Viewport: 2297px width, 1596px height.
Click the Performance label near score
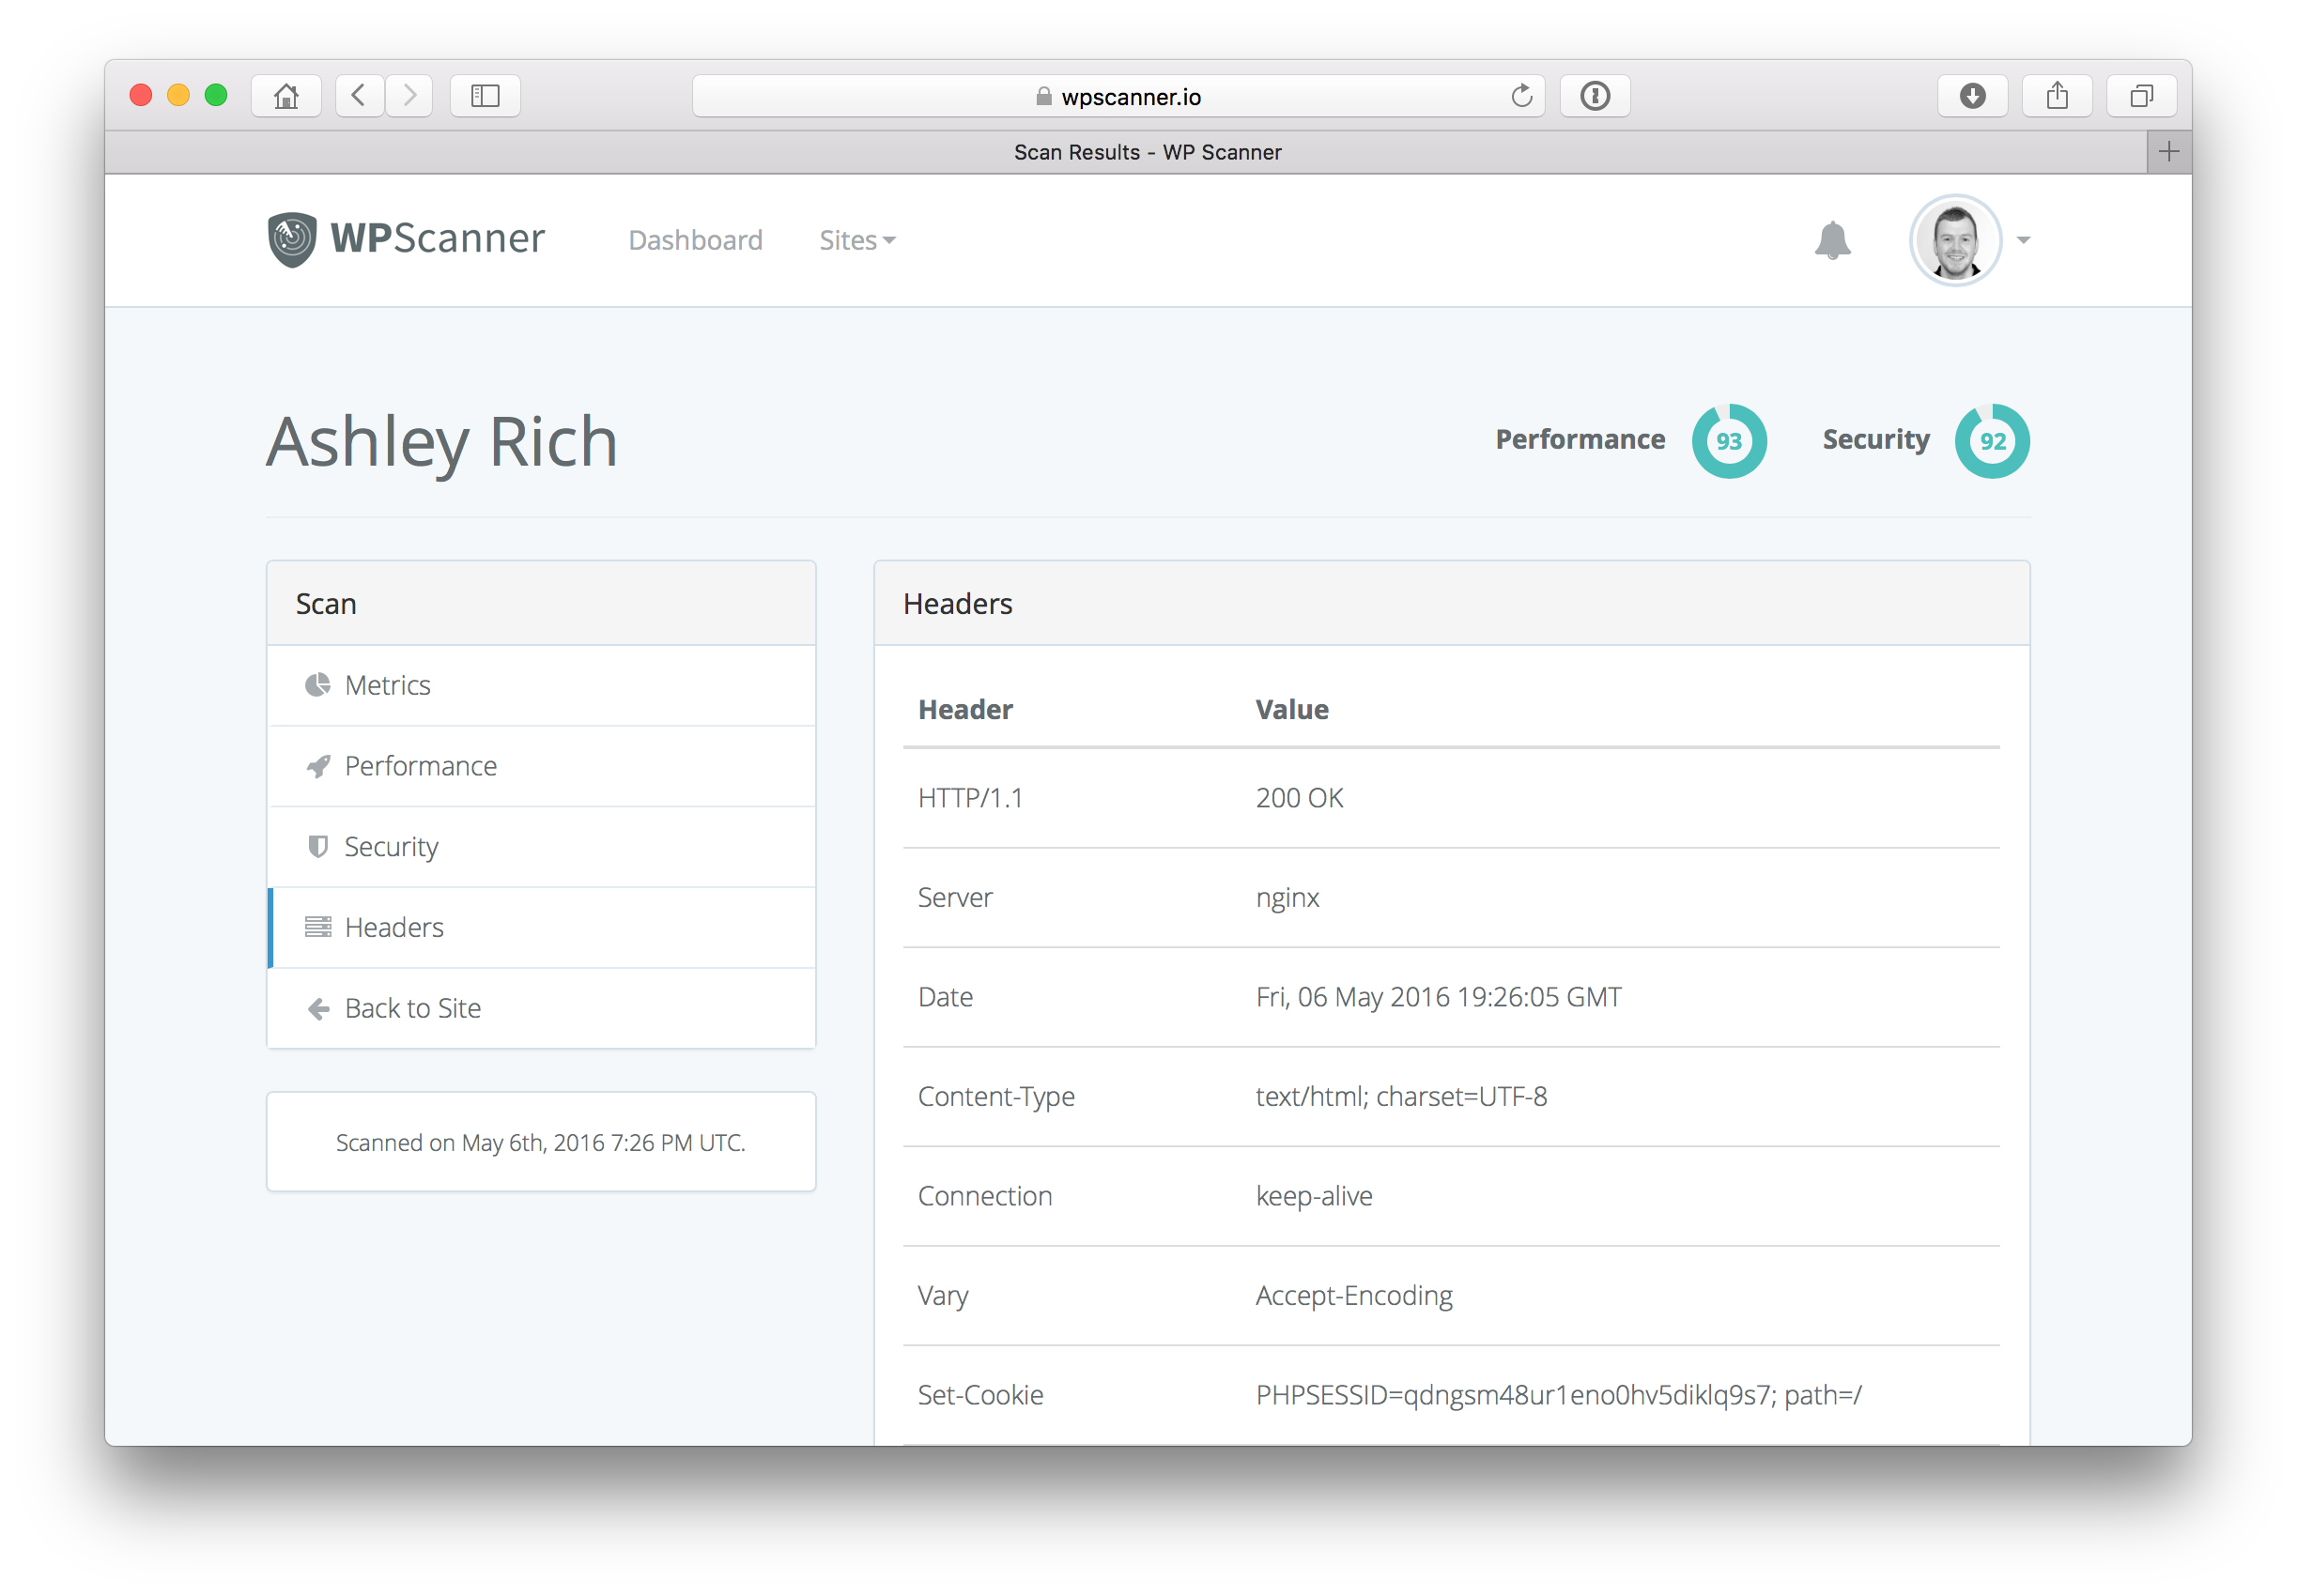click(1580, 440)
